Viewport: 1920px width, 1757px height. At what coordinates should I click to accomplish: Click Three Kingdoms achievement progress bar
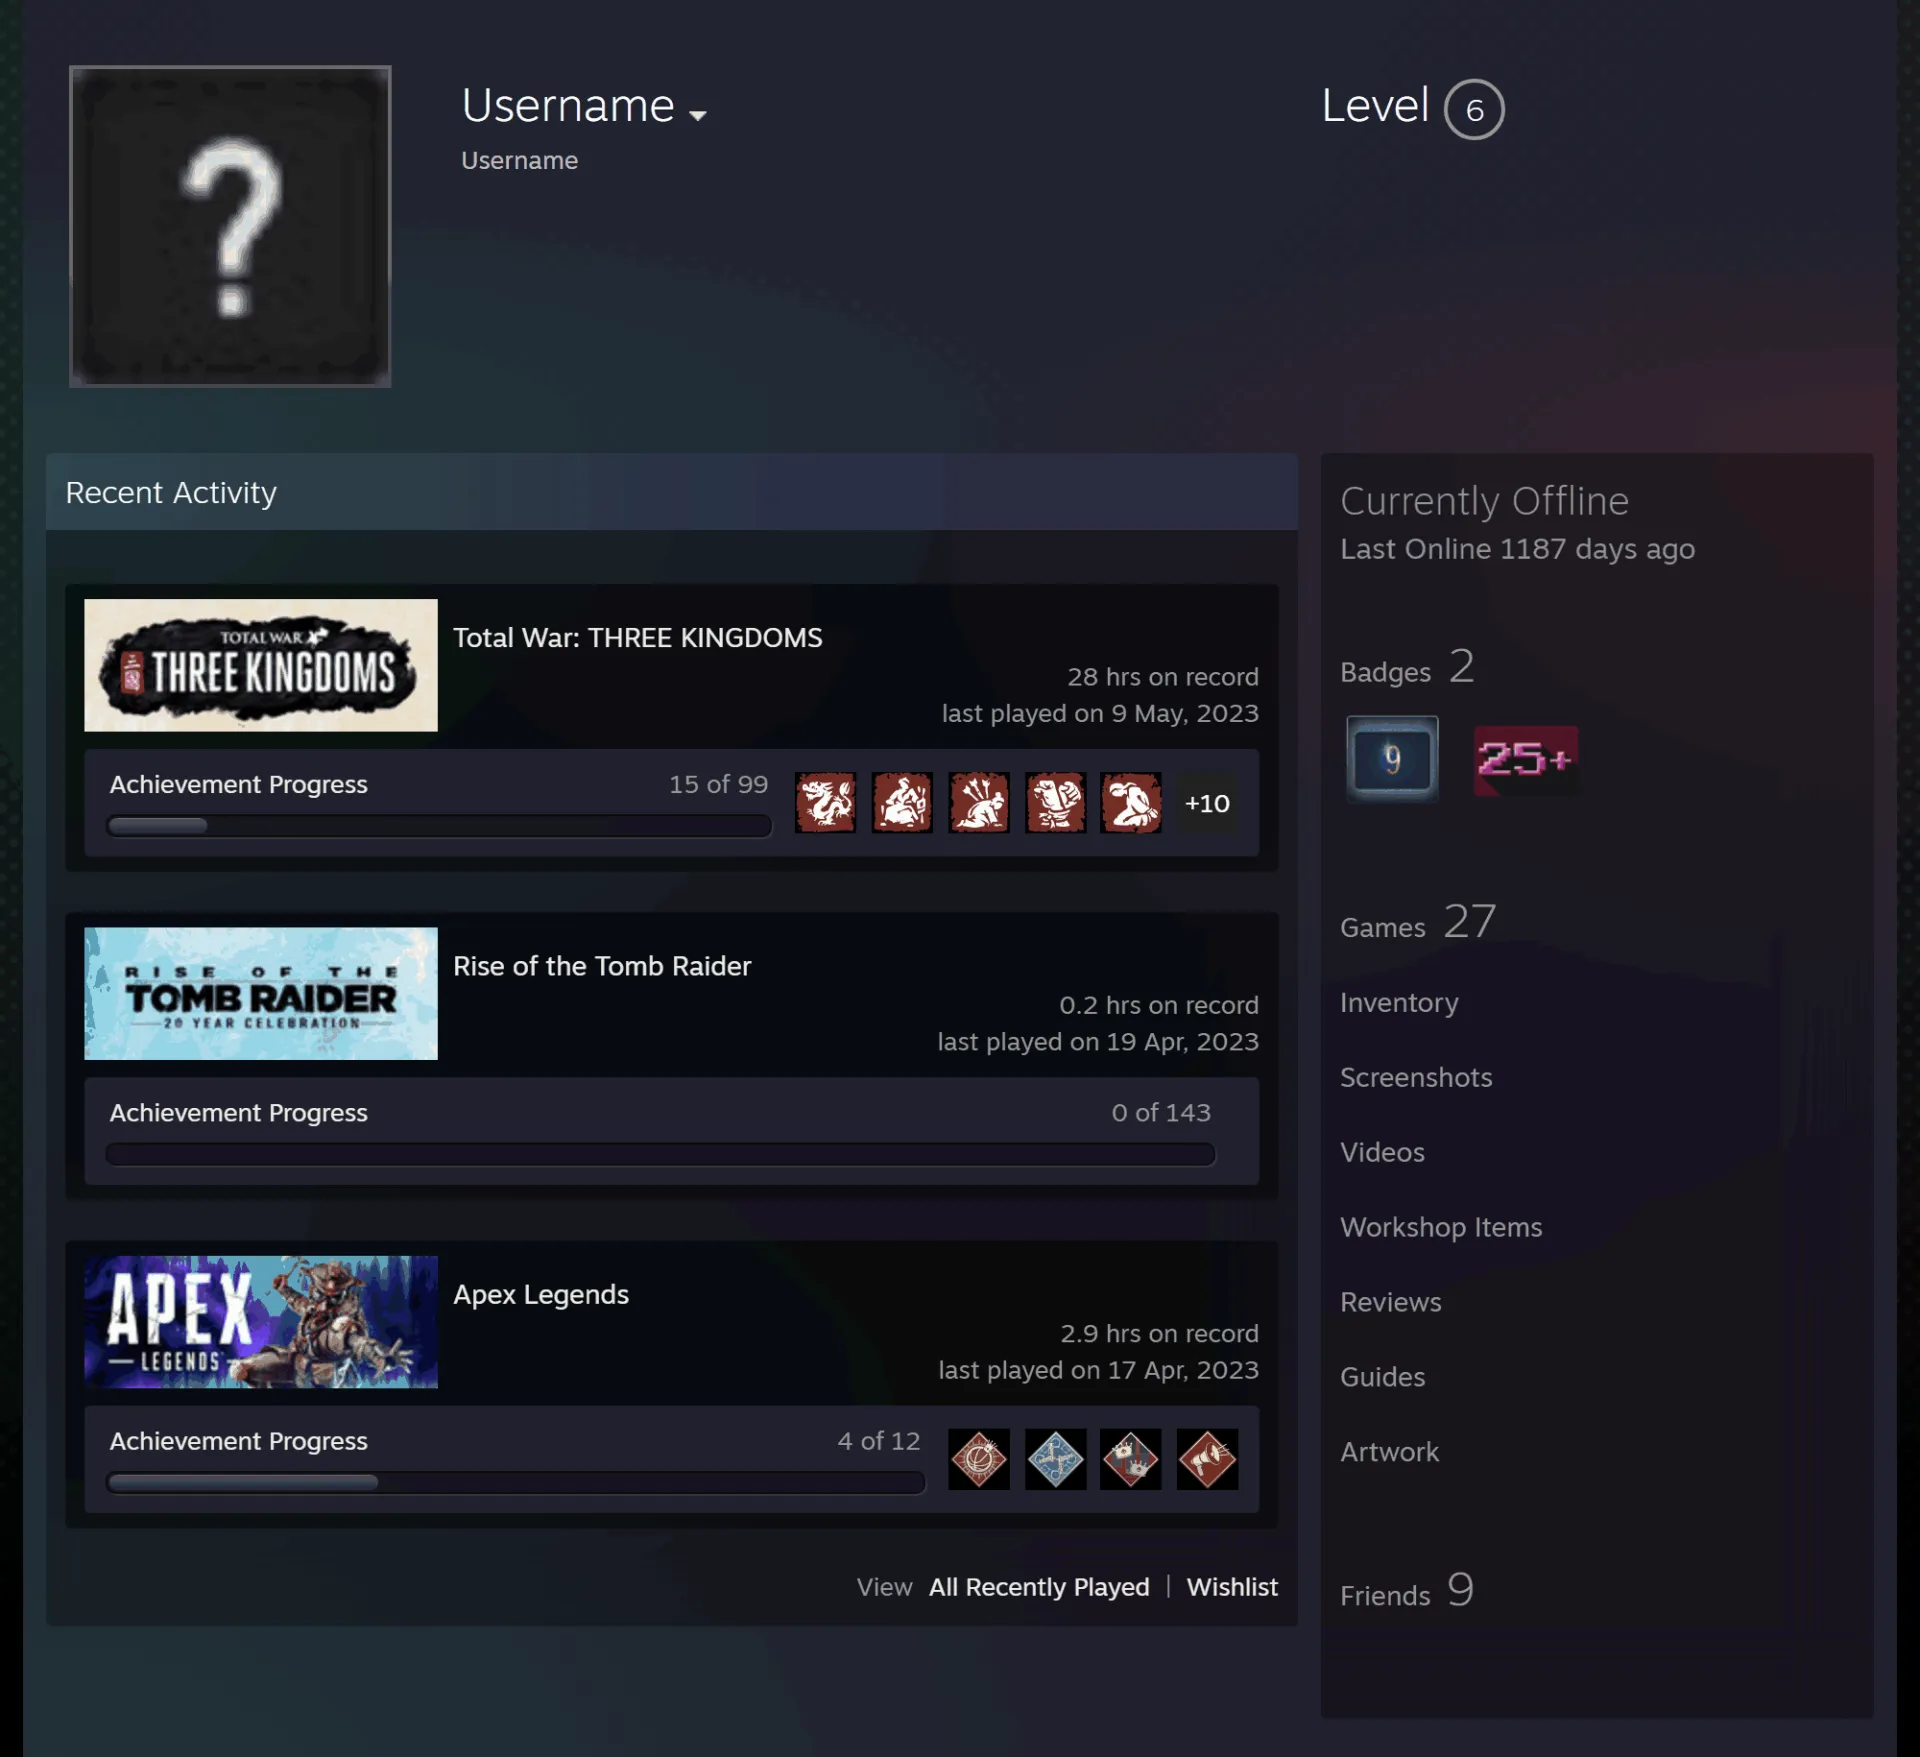(439, 826)
